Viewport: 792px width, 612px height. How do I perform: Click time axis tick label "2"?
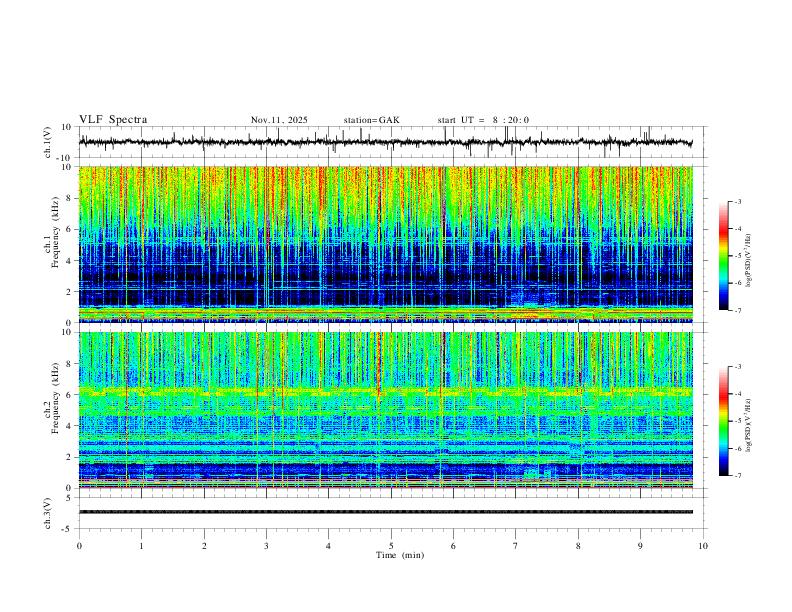tap(204, 546)
